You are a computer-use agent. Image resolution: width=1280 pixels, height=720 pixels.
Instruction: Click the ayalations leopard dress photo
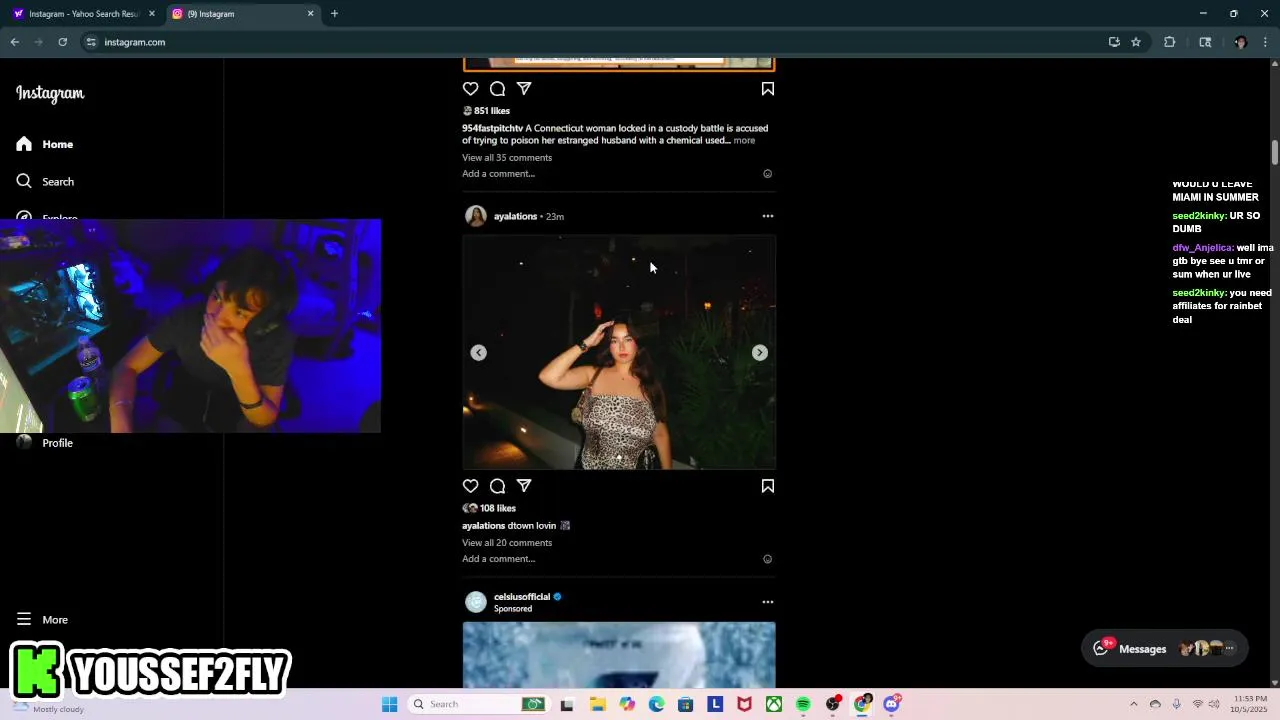point(619,352)
